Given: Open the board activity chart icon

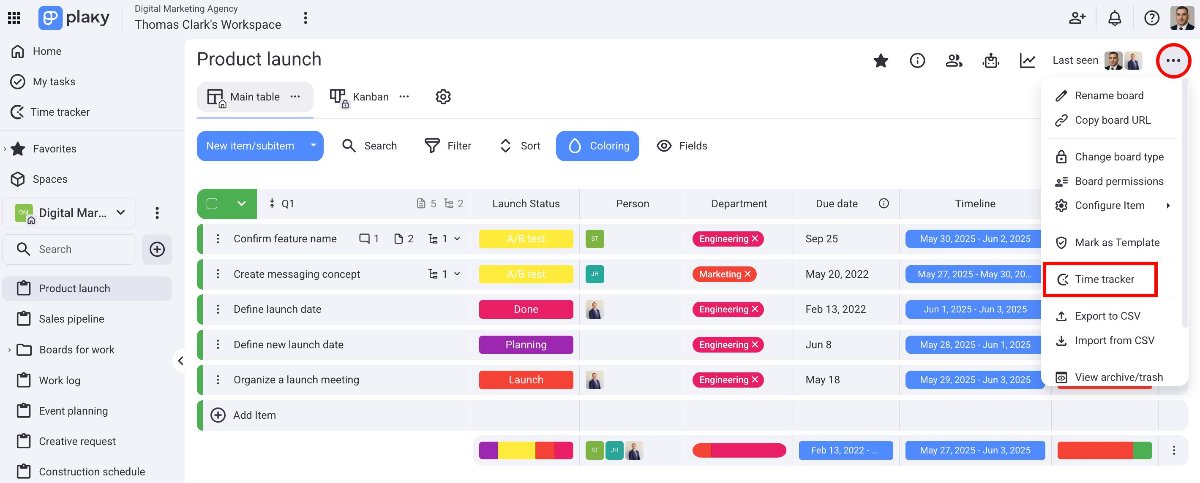Looking at the screenshot, I should coord(1028,61).
